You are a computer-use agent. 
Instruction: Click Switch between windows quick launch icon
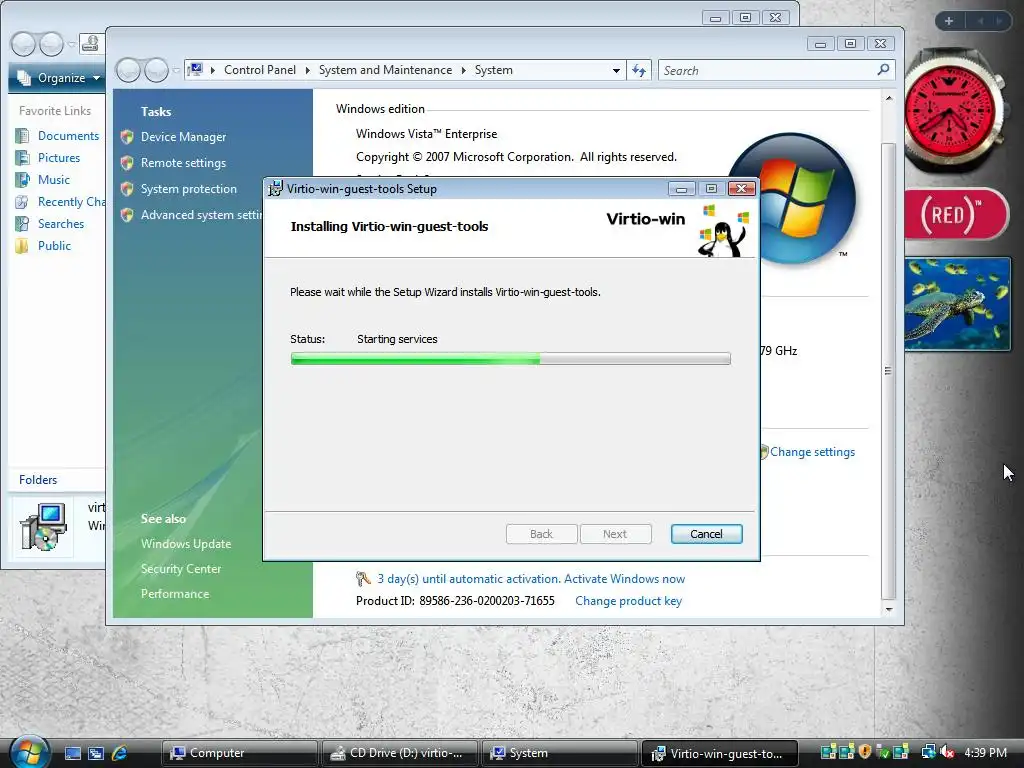click(x=96, y=753)
